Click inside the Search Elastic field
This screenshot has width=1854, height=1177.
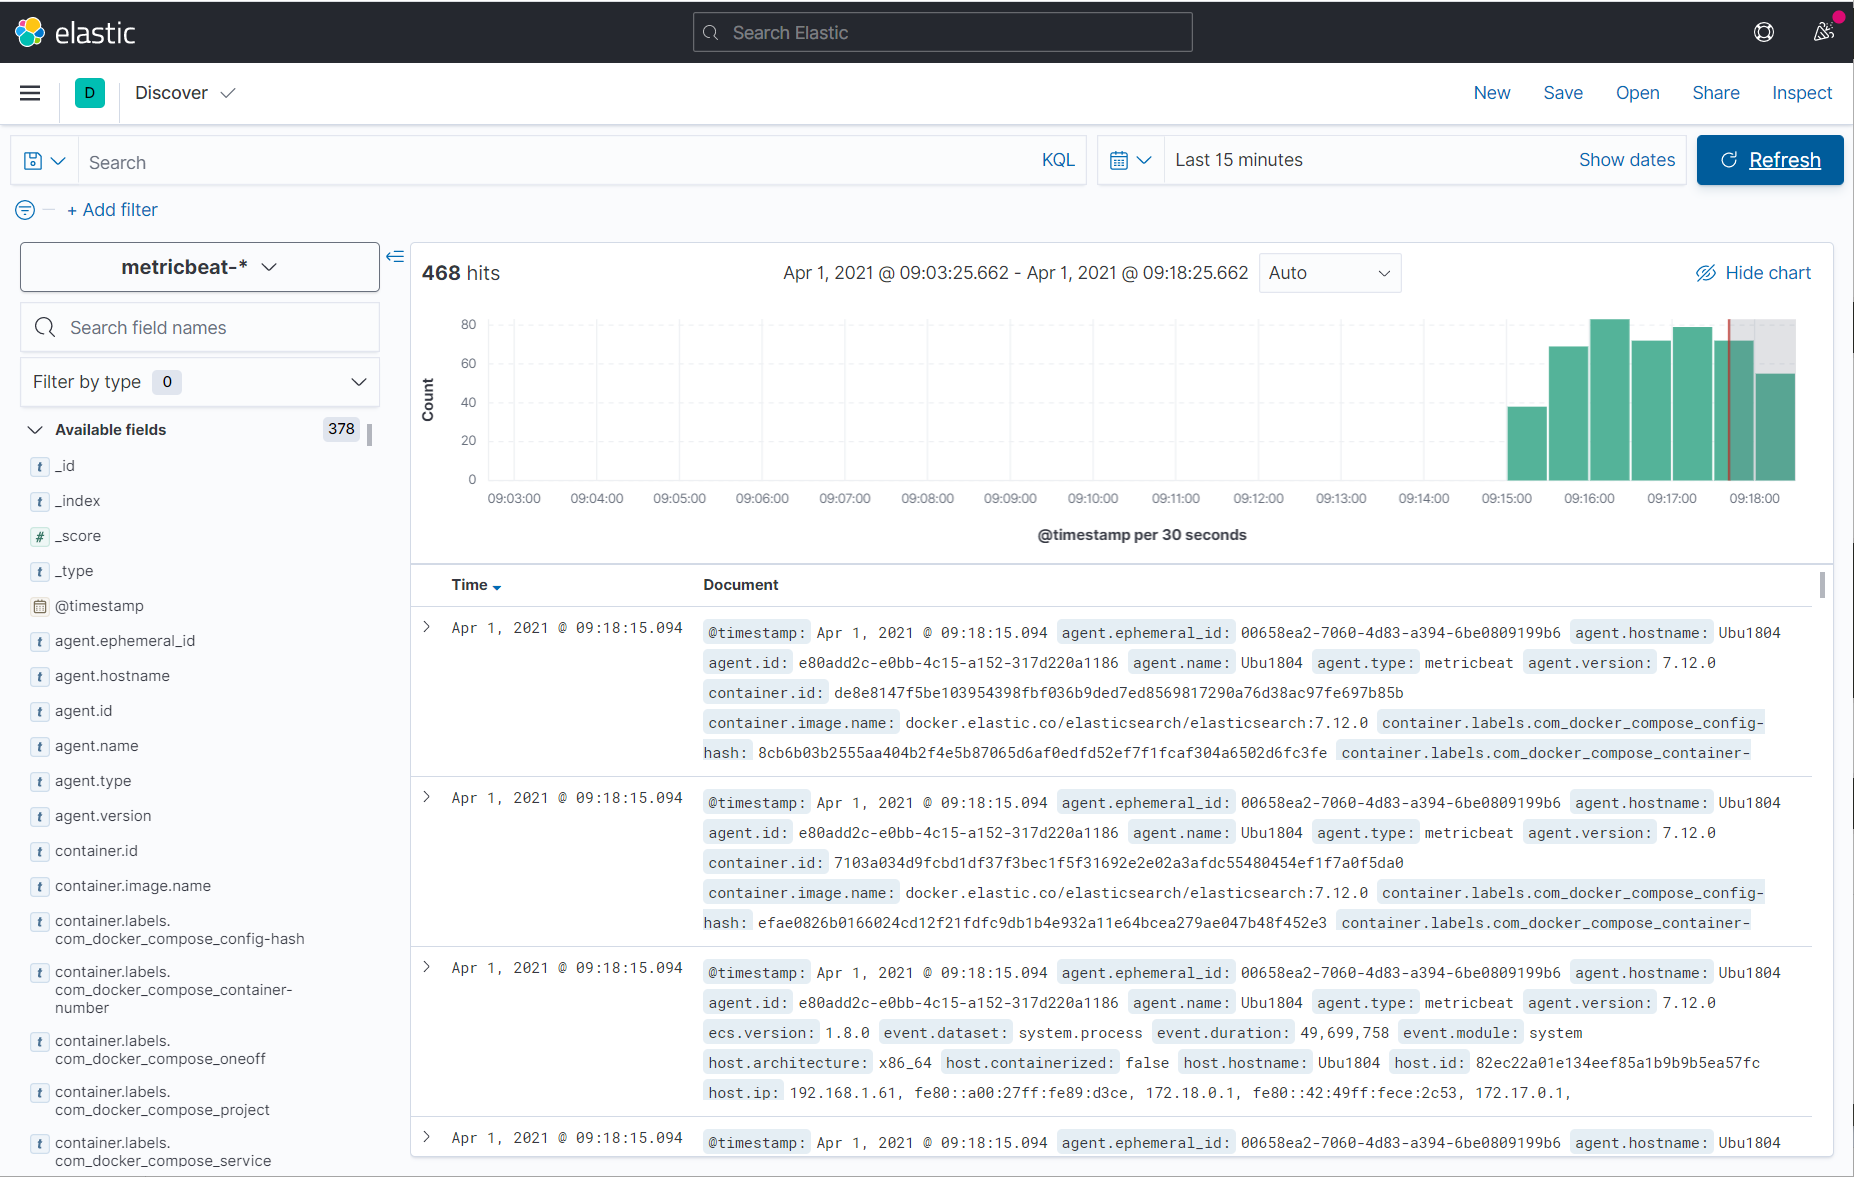[x=941, y=32]
